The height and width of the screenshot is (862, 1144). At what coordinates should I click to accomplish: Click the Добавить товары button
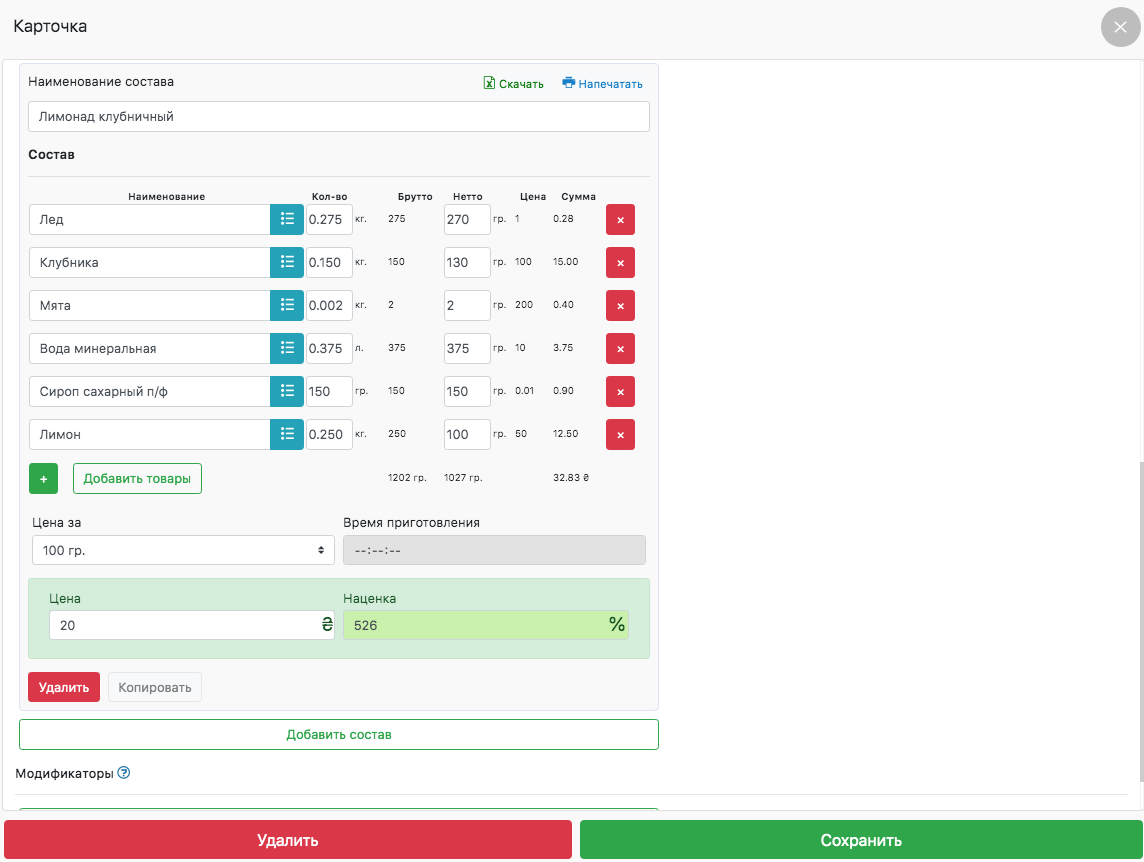point(137,478)
